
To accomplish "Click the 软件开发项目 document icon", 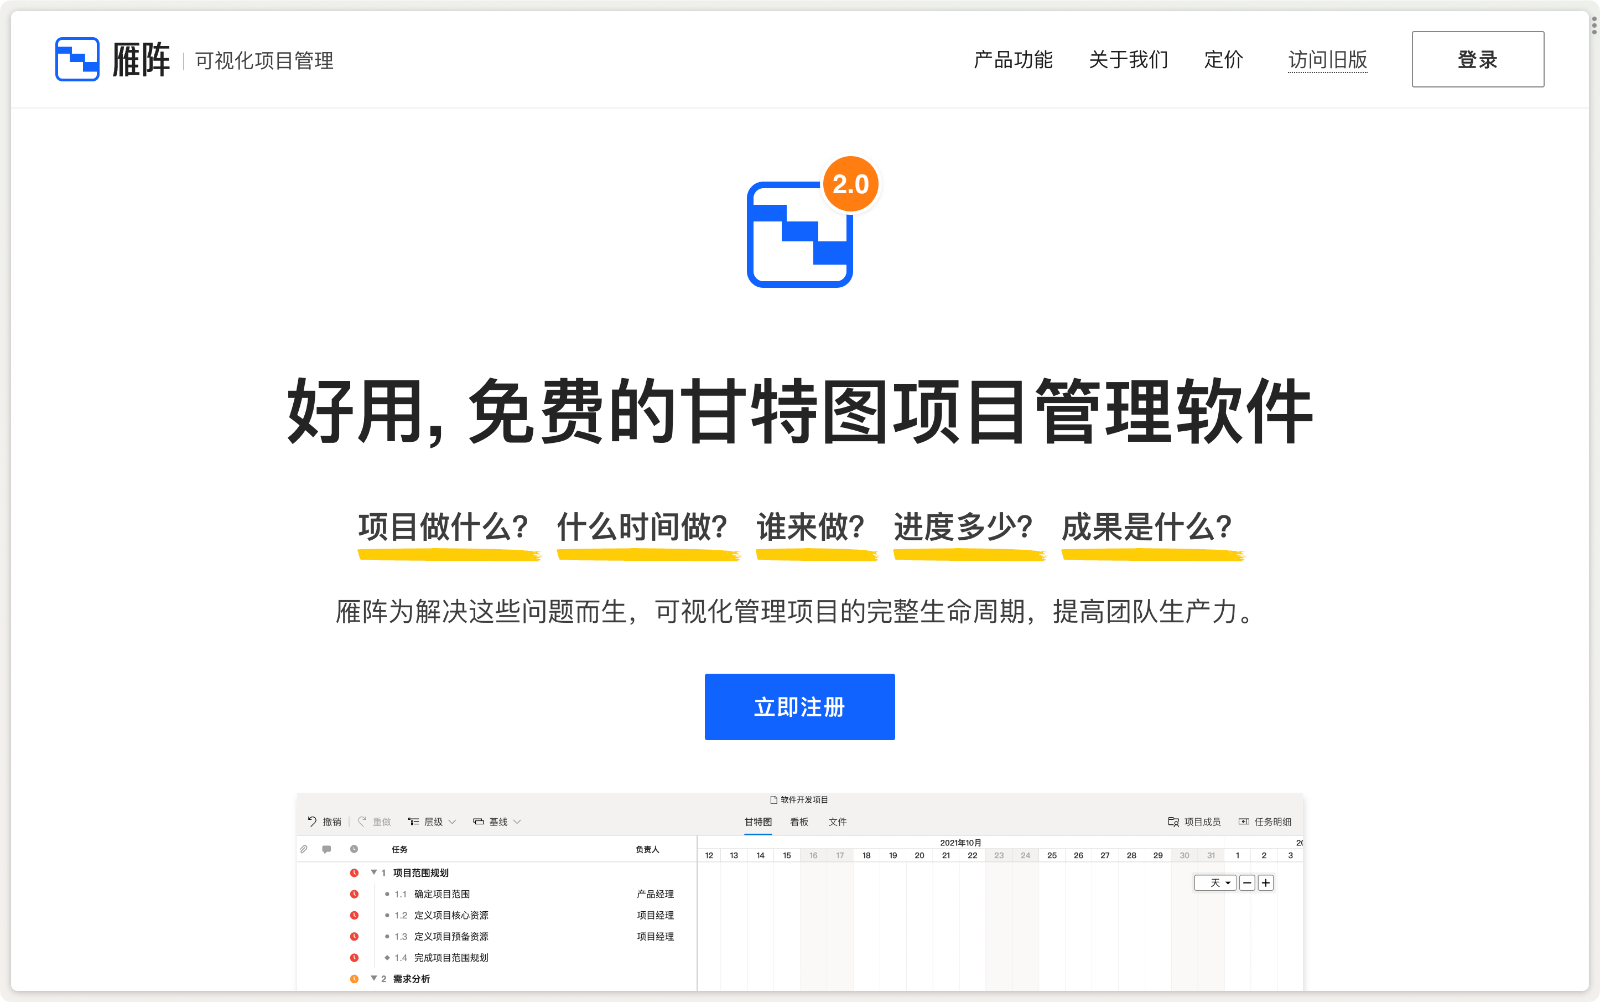I will pos(773,801).
